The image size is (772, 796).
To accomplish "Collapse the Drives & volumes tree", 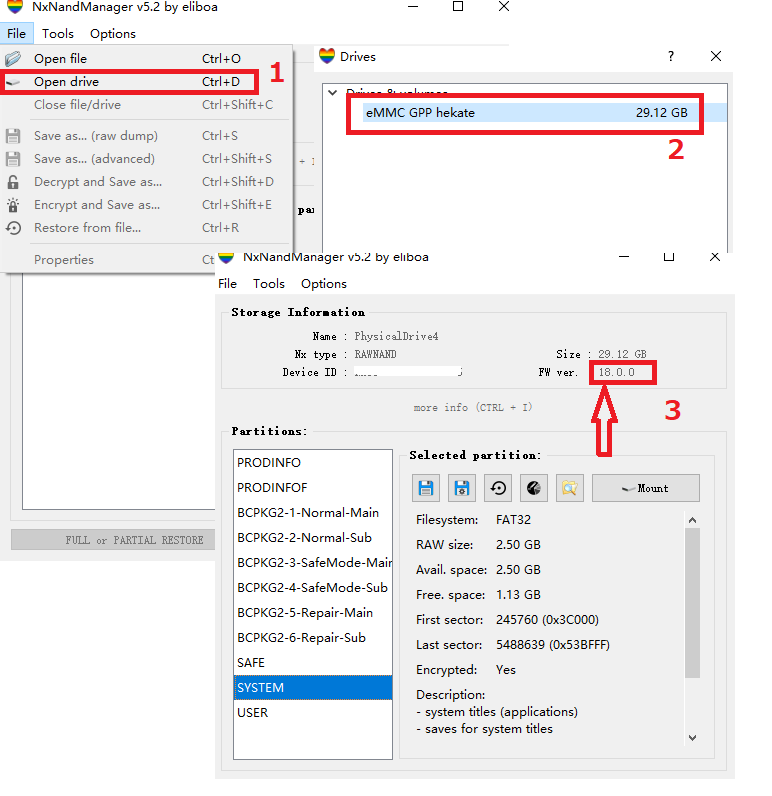I will pos(333,92).
